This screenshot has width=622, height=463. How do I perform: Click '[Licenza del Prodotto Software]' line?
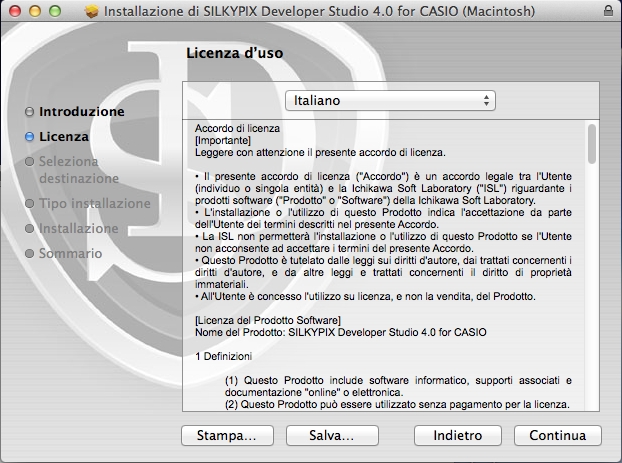click(x=267, y=320)
